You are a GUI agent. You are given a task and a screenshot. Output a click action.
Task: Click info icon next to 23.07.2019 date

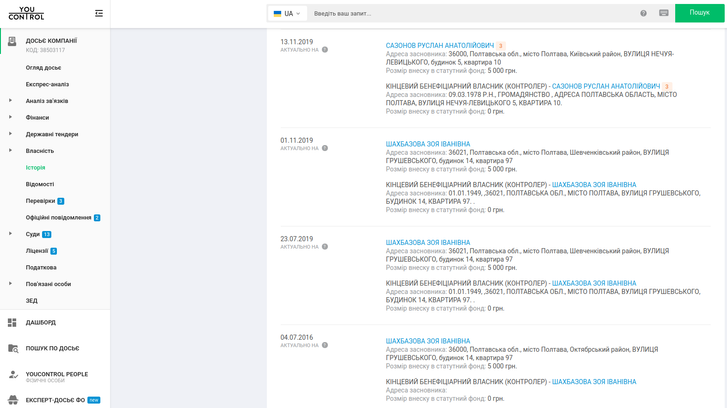[325, 247]
